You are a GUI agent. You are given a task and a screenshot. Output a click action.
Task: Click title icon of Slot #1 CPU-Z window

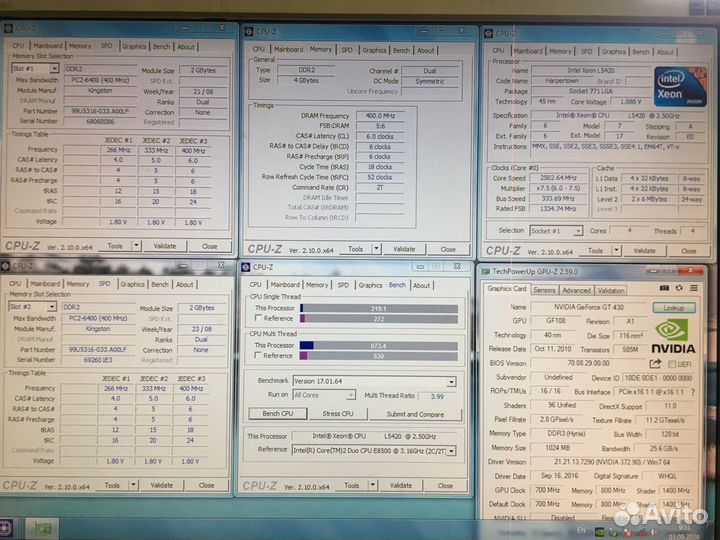[8, 28]
